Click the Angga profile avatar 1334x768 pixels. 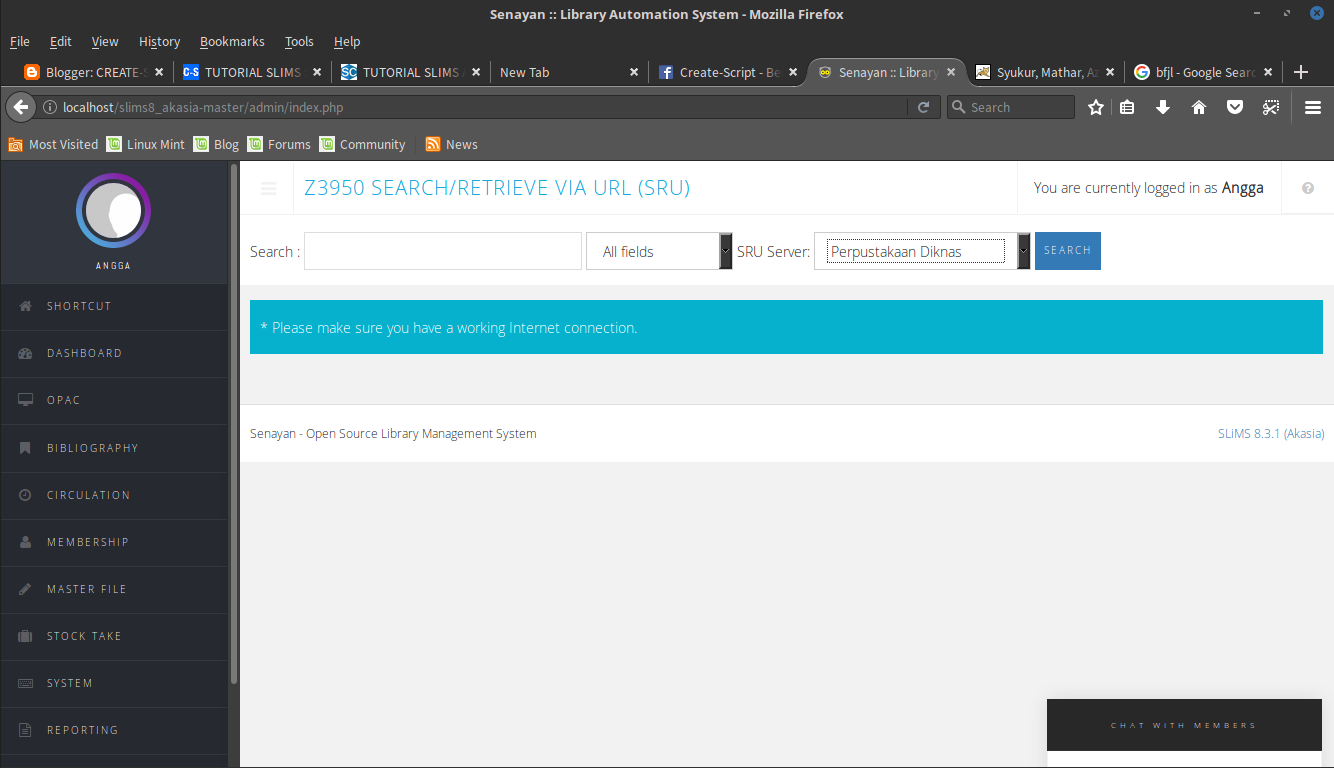pos(113,210)
